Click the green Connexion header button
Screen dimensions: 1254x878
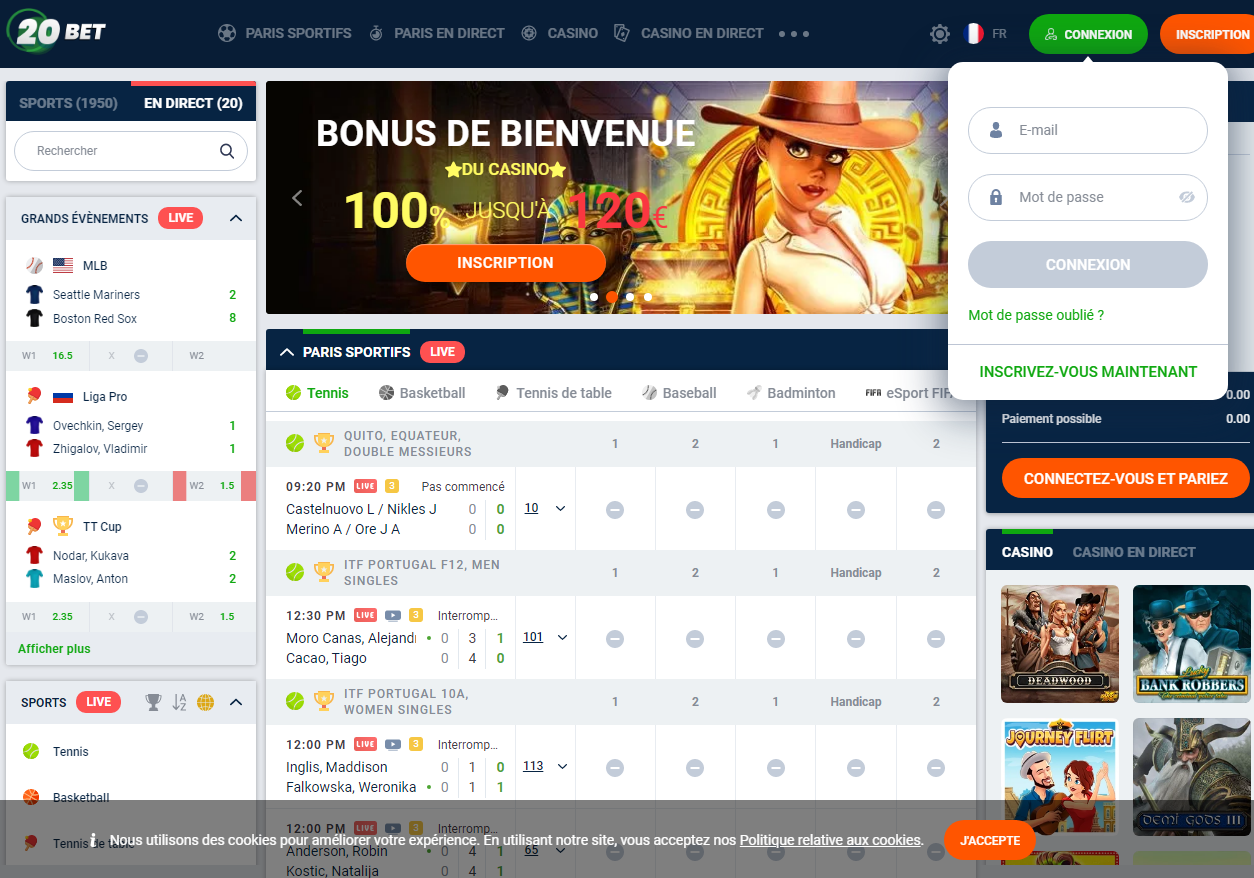coord(1088,34)
